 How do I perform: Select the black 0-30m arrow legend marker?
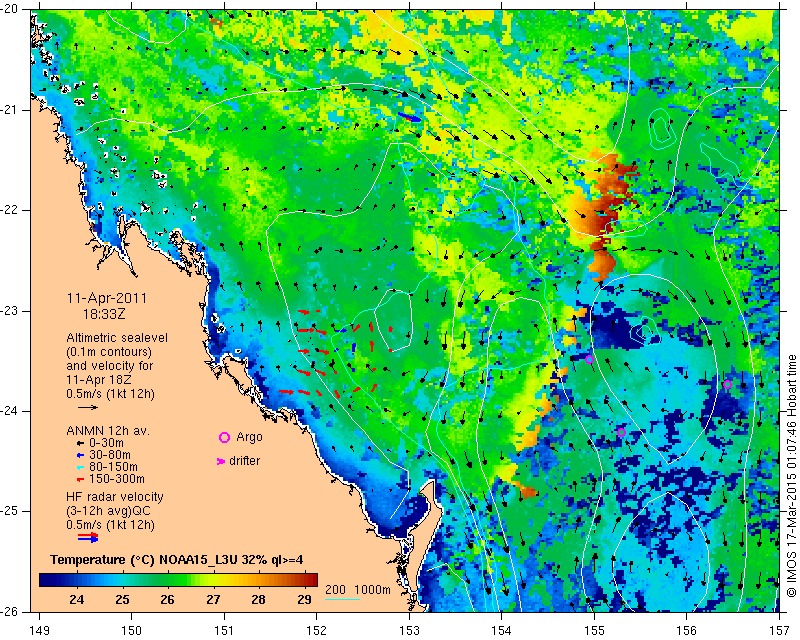point(80,444)
